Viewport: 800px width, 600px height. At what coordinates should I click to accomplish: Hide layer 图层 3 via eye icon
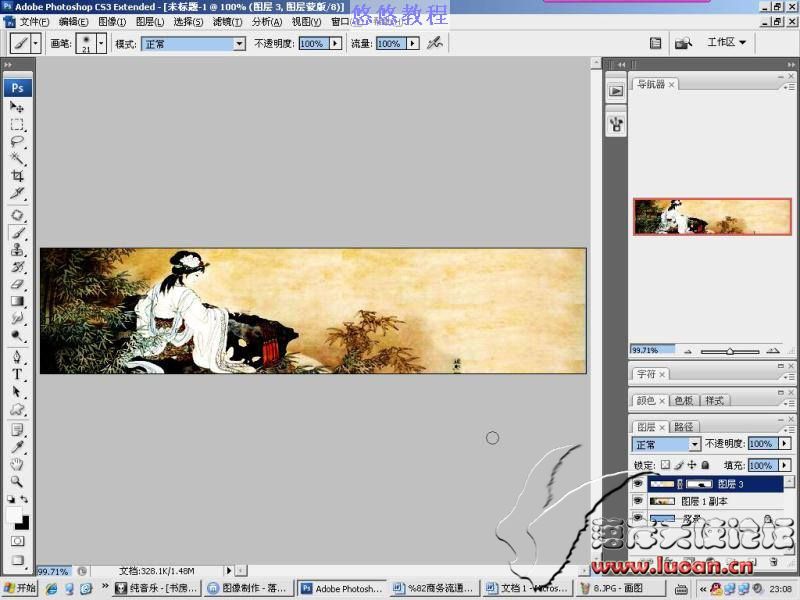pyautogui.click(x=638, y=483)
